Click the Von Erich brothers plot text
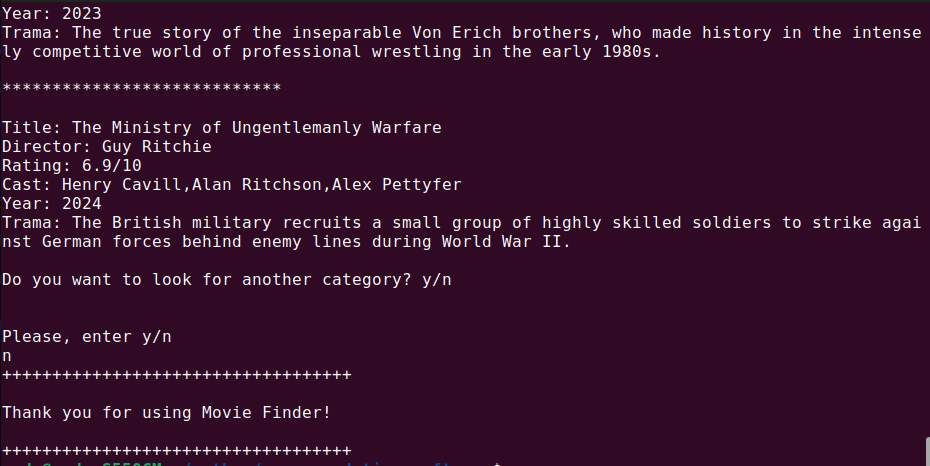930x466 pixels. (x=460, y=33)
